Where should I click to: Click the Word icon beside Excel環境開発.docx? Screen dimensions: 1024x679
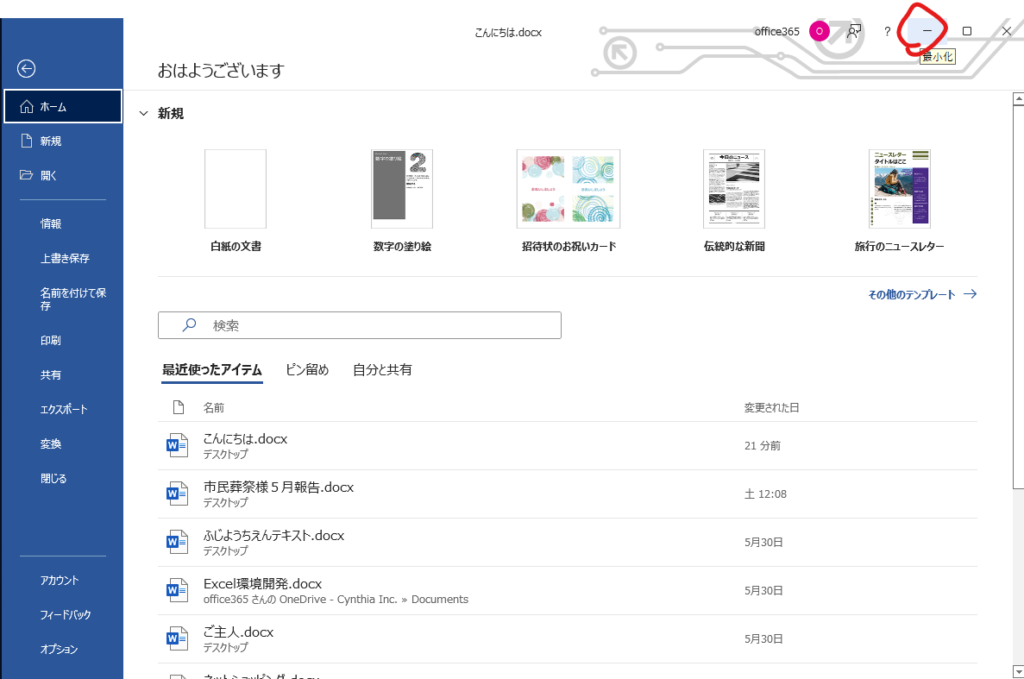[x=177, y=591]
